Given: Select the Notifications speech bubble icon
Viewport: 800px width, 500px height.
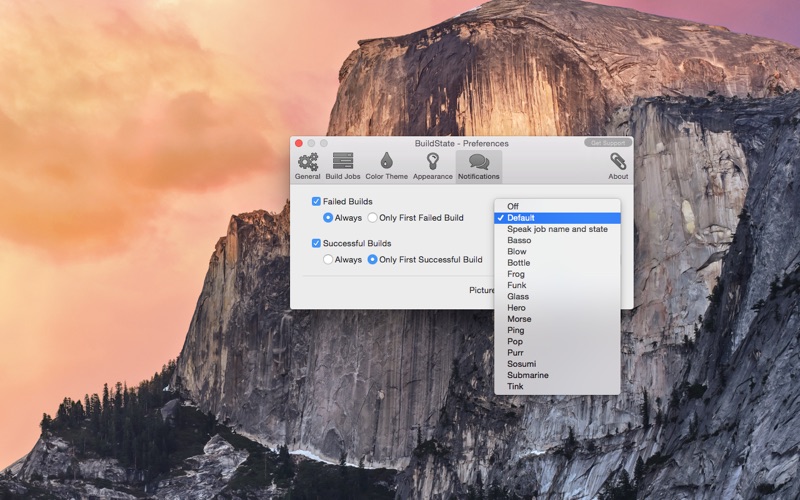Looking at the screenshot, I should click(479, 165).
